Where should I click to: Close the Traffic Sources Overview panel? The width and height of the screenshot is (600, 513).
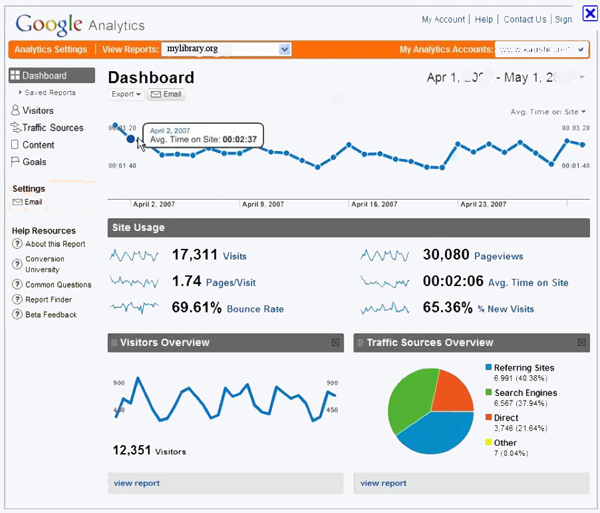pos(582,343)
